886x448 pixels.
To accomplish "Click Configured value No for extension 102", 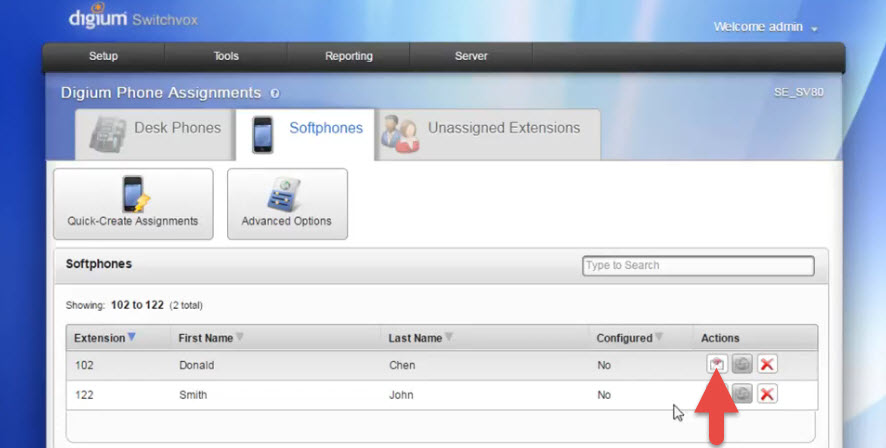I will (x=604, y=365).
